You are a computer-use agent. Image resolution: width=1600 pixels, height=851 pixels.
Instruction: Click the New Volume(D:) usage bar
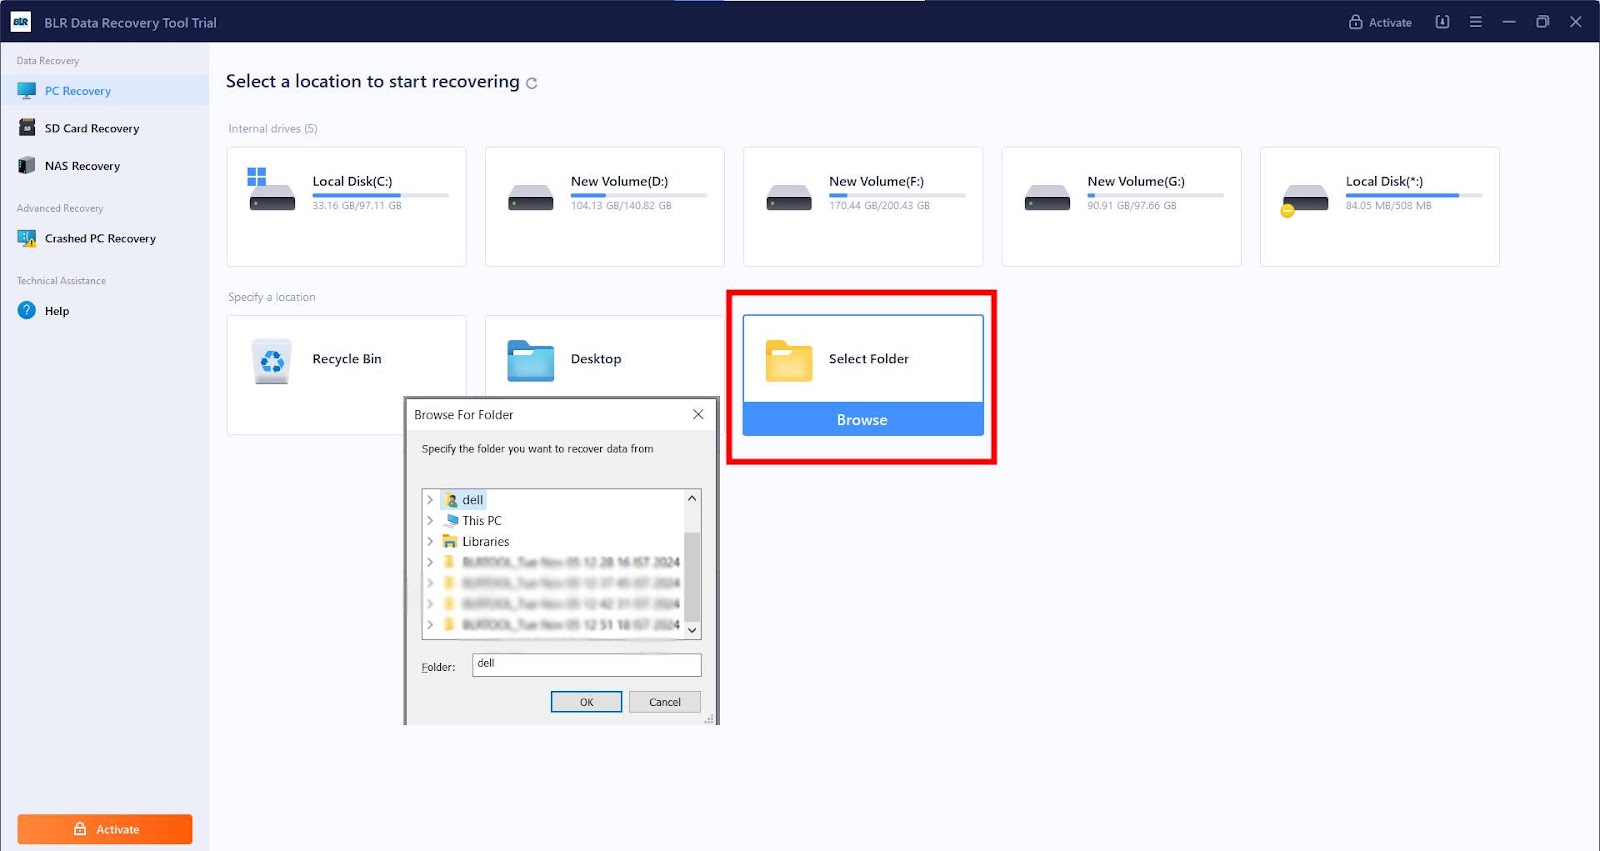click(x=638, y=195)
